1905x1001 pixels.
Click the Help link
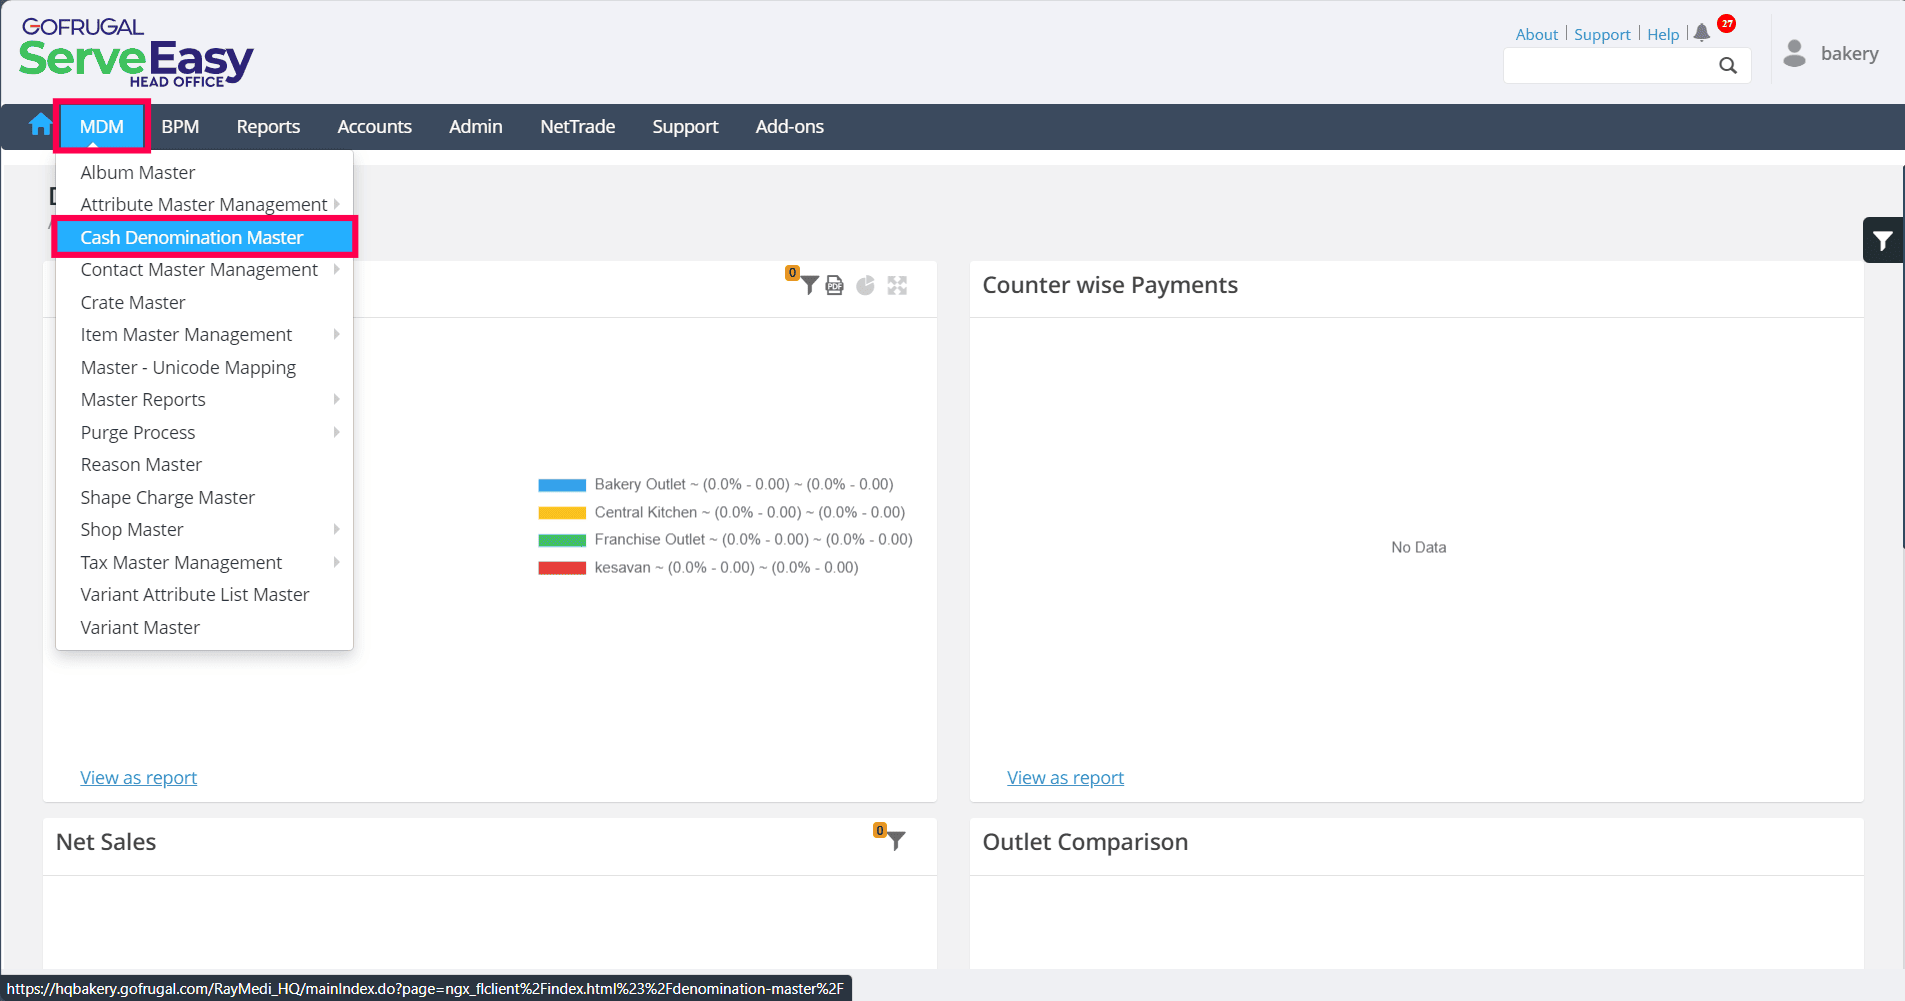point(1663,34)
